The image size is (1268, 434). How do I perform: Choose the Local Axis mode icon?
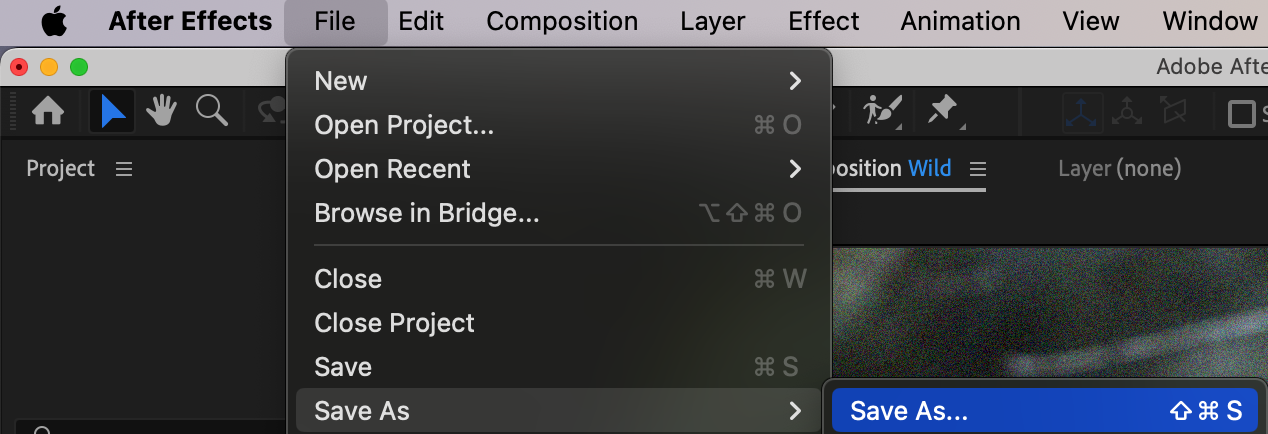(1082, 112)
